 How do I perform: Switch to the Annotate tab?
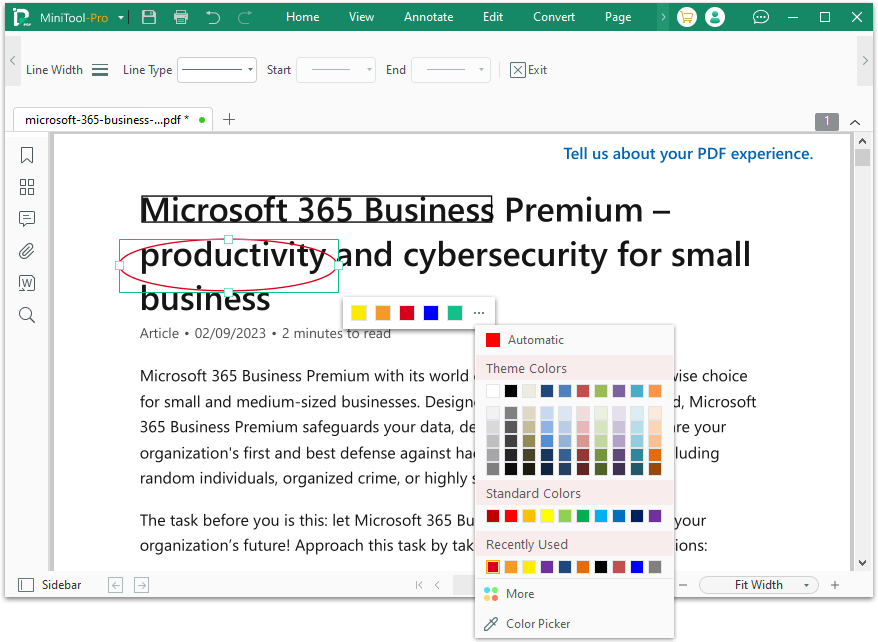coord(429,17)
